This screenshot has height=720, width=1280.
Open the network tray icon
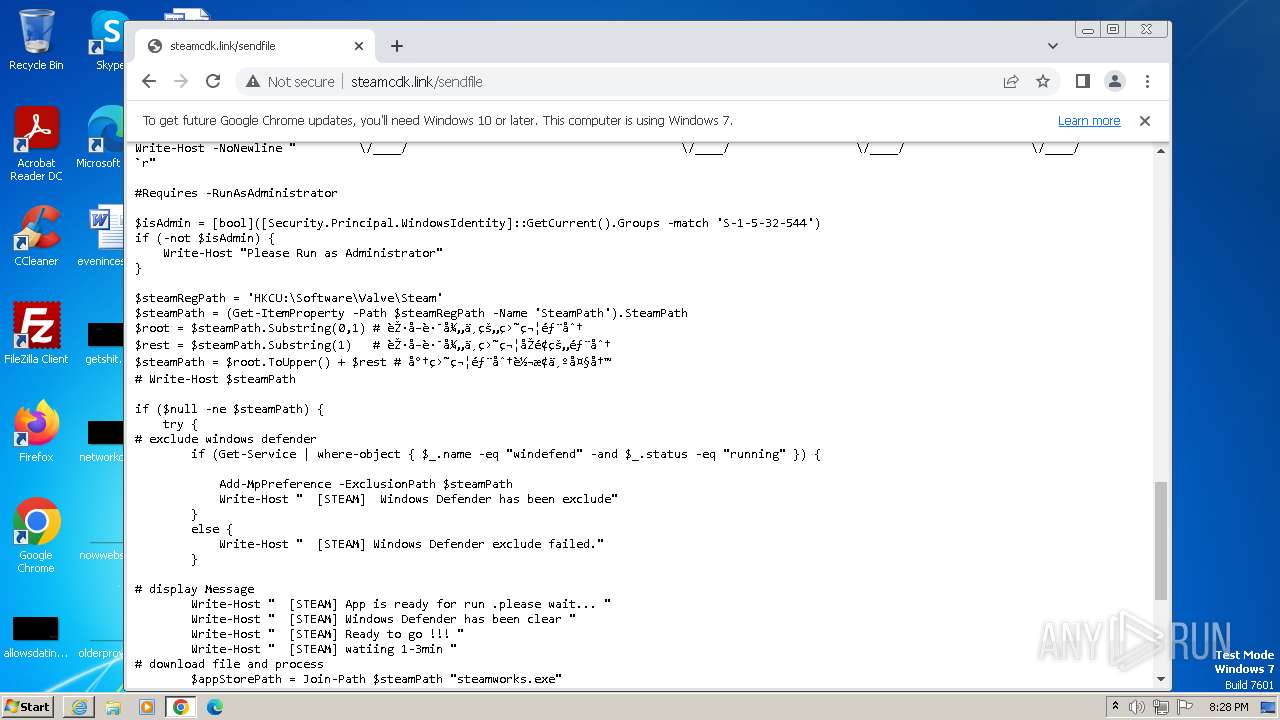(1161, 707)
